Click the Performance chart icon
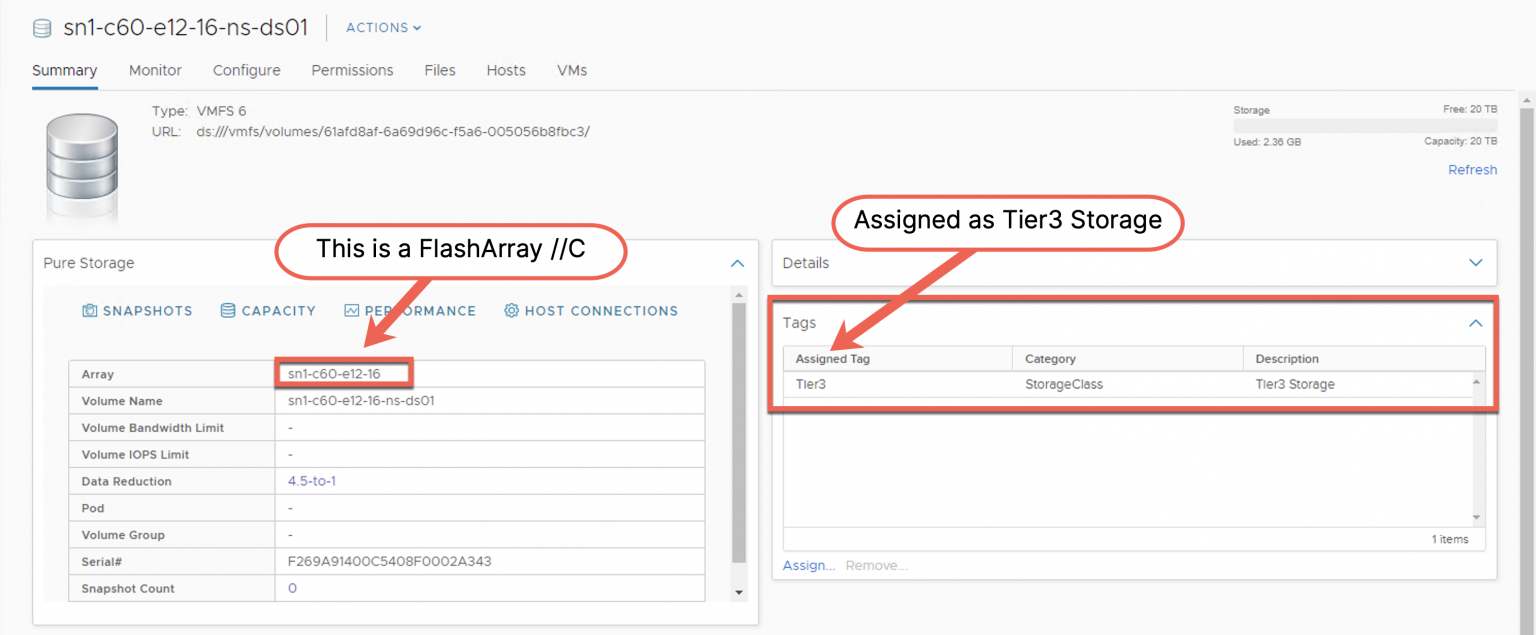Viewport: 1536px width, 635px height. point(351,311)
